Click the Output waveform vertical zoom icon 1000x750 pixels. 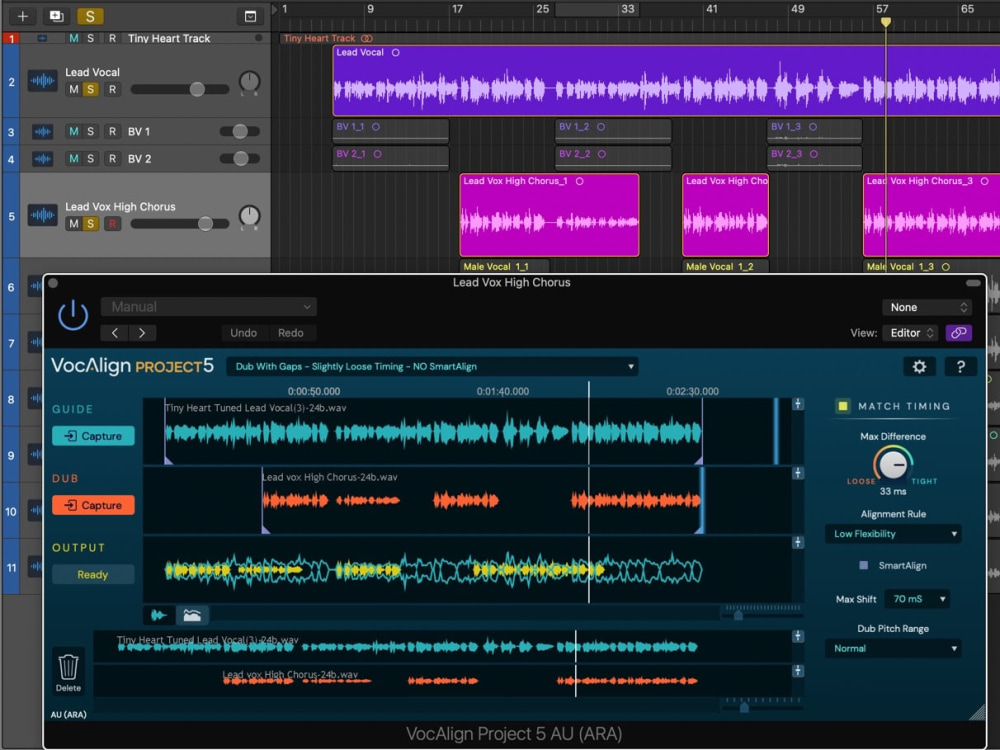[x=797, y=543]
